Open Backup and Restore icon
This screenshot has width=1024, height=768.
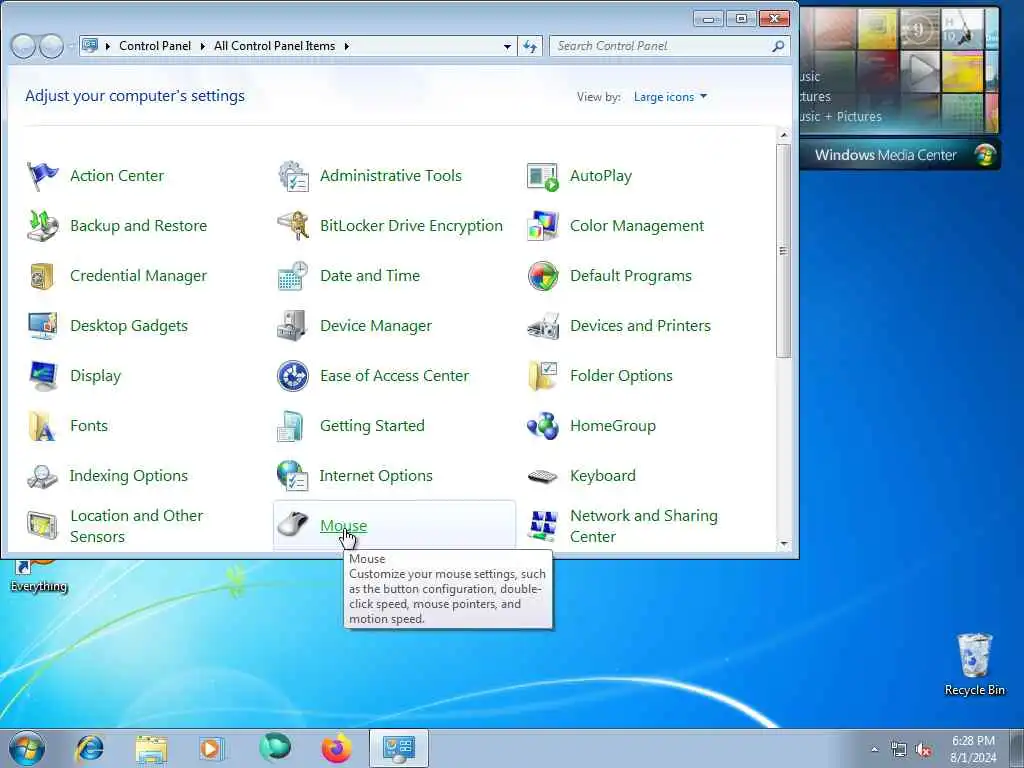coord(42,226)
